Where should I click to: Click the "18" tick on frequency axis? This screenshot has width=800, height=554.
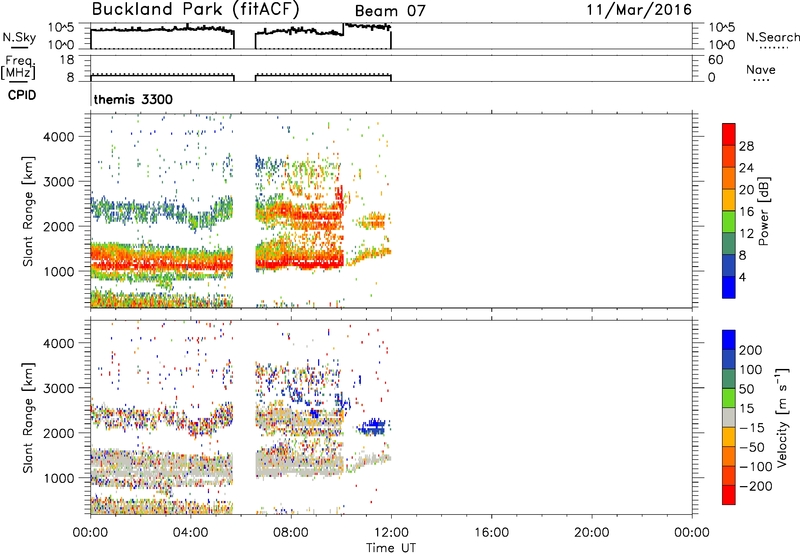pos(67,60)
